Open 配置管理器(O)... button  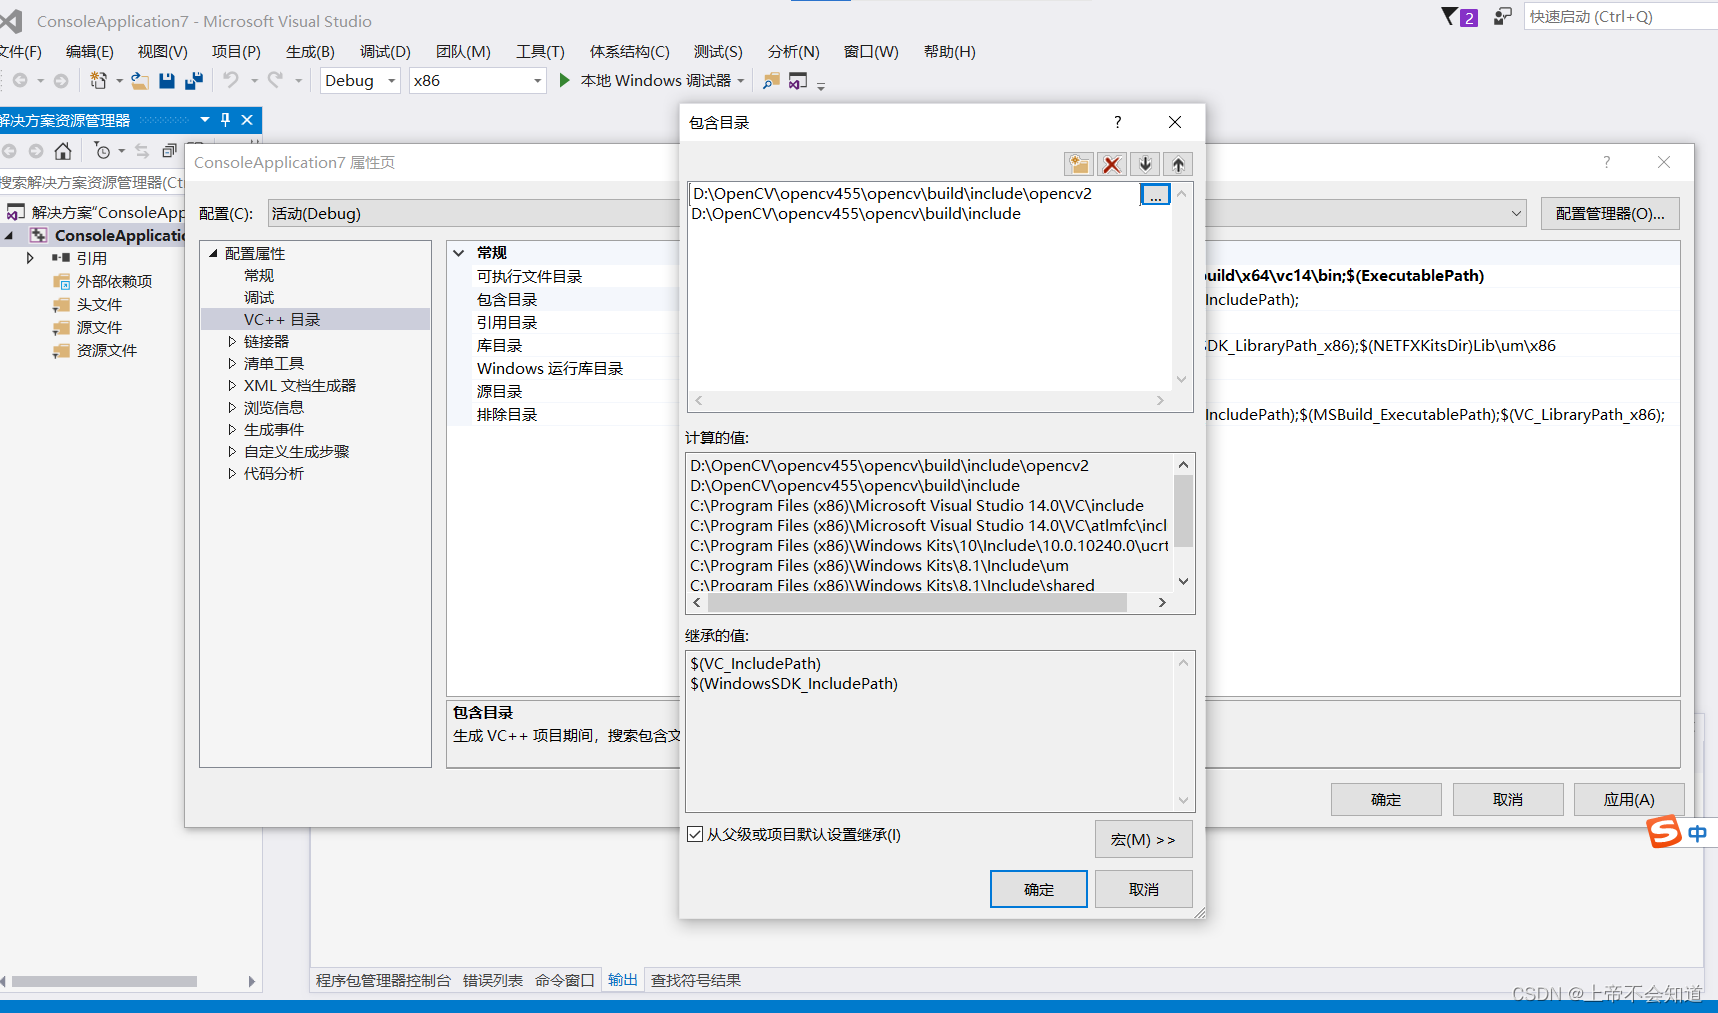click(x=1610, y=213)
